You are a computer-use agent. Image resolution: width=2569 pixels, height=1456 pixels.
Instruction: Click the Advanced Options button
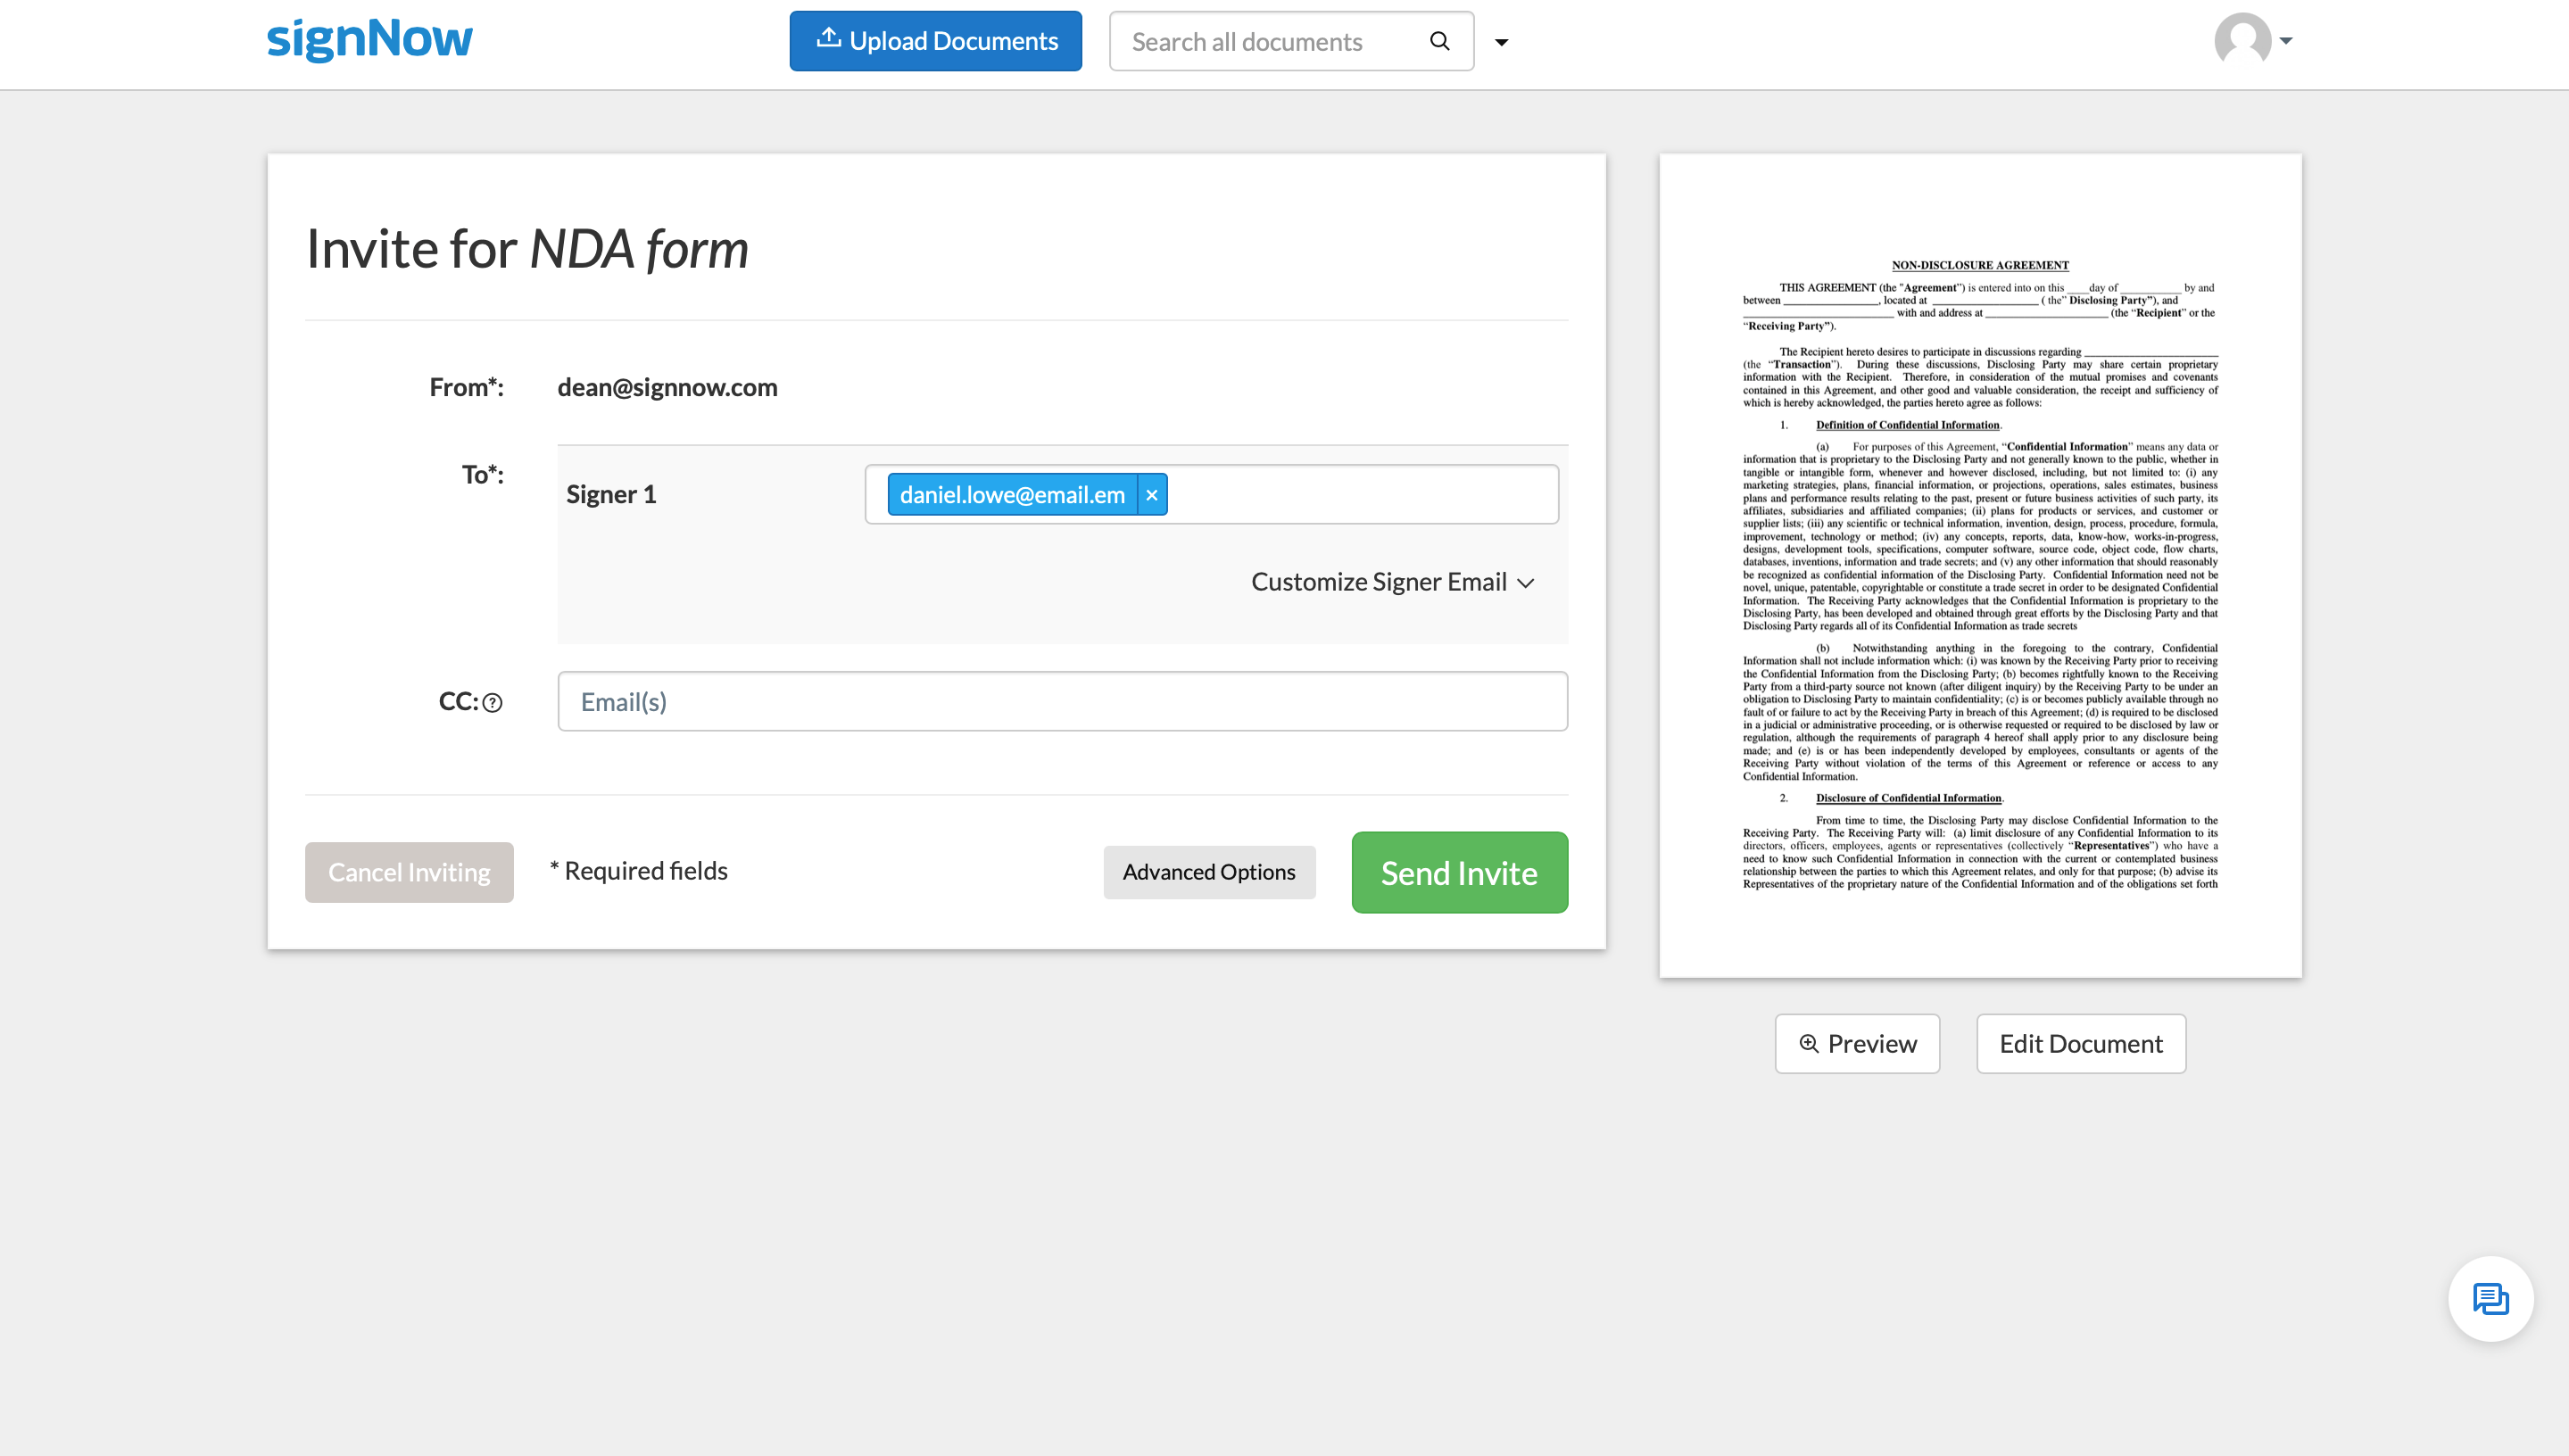(x=1208, y=872)
